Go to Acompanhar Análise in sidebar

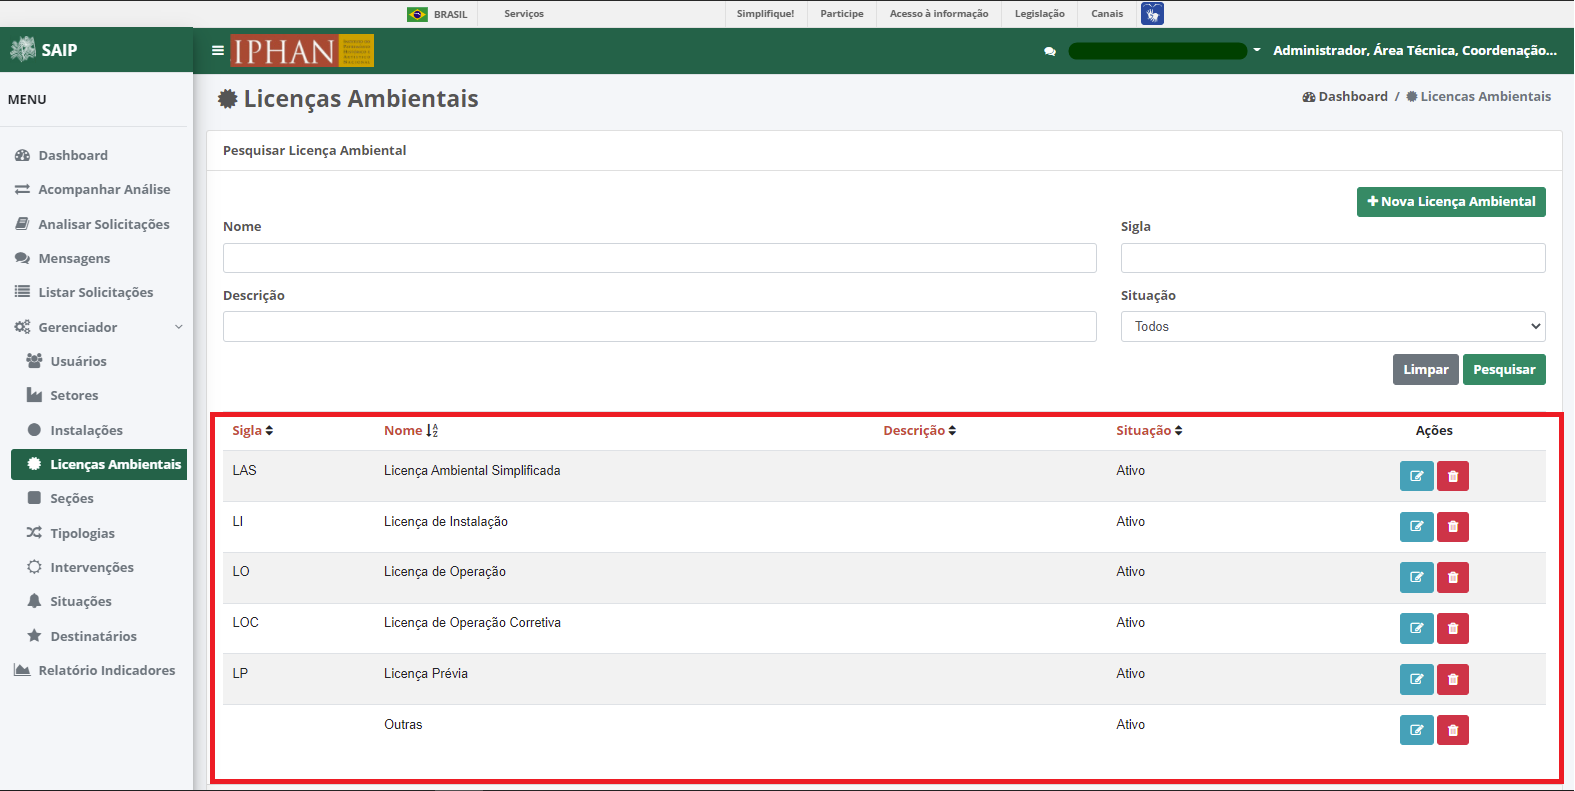[104, 189]
